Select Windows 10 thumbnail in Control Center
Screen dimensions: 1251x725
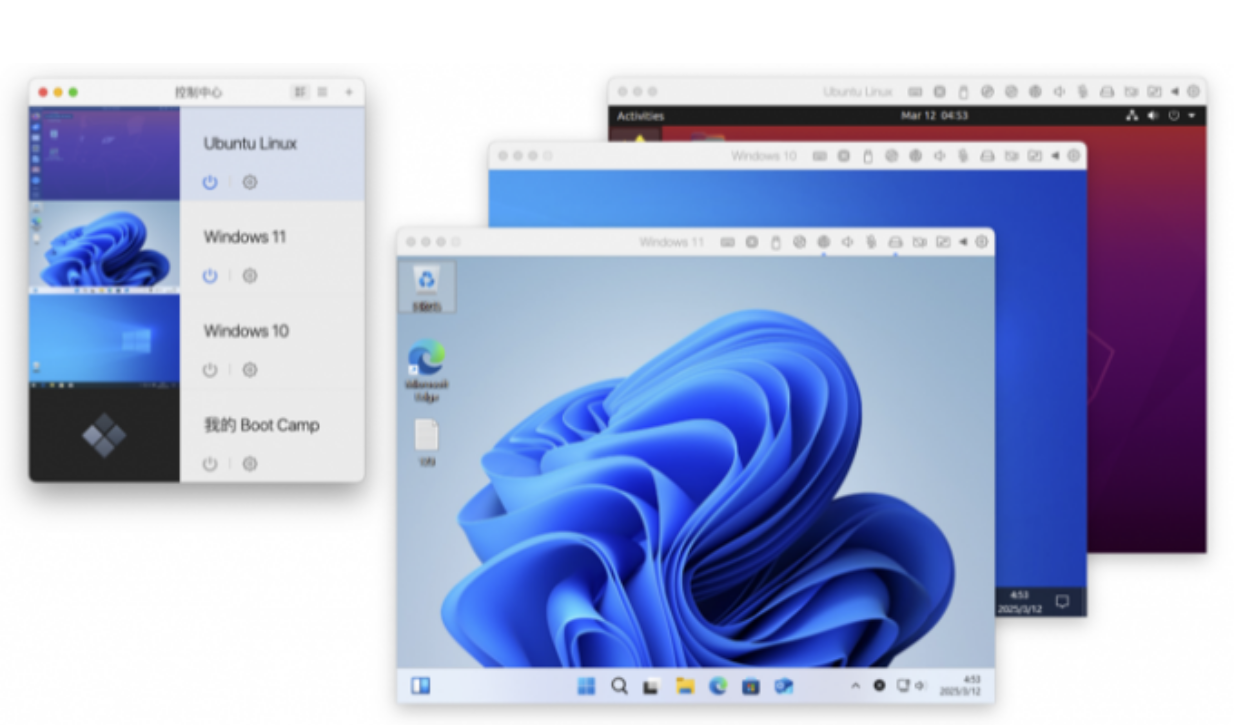click(x=104, y=340)
